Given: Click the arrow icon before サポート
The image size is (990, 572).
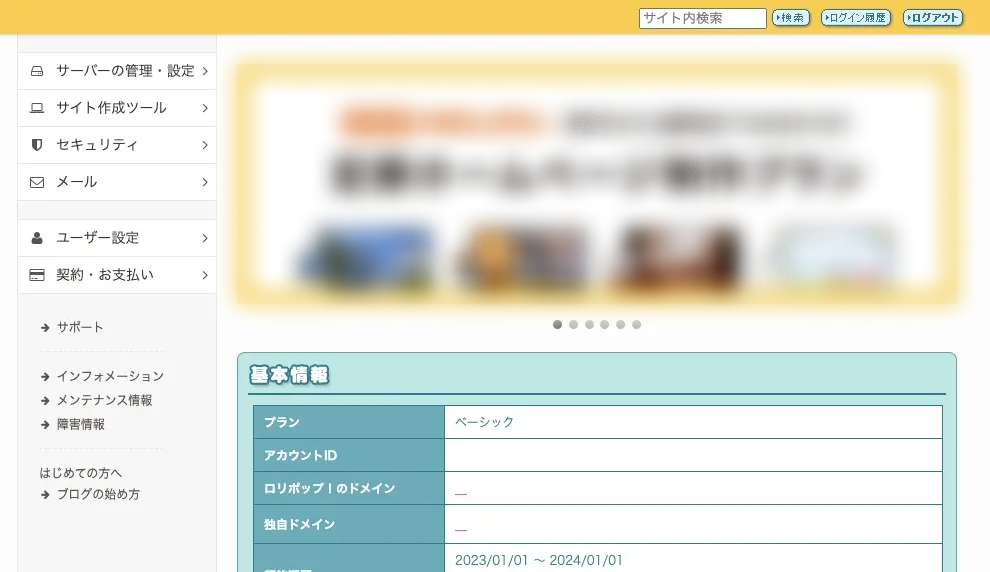Looking at the screenshot, I should coord(45,328).
